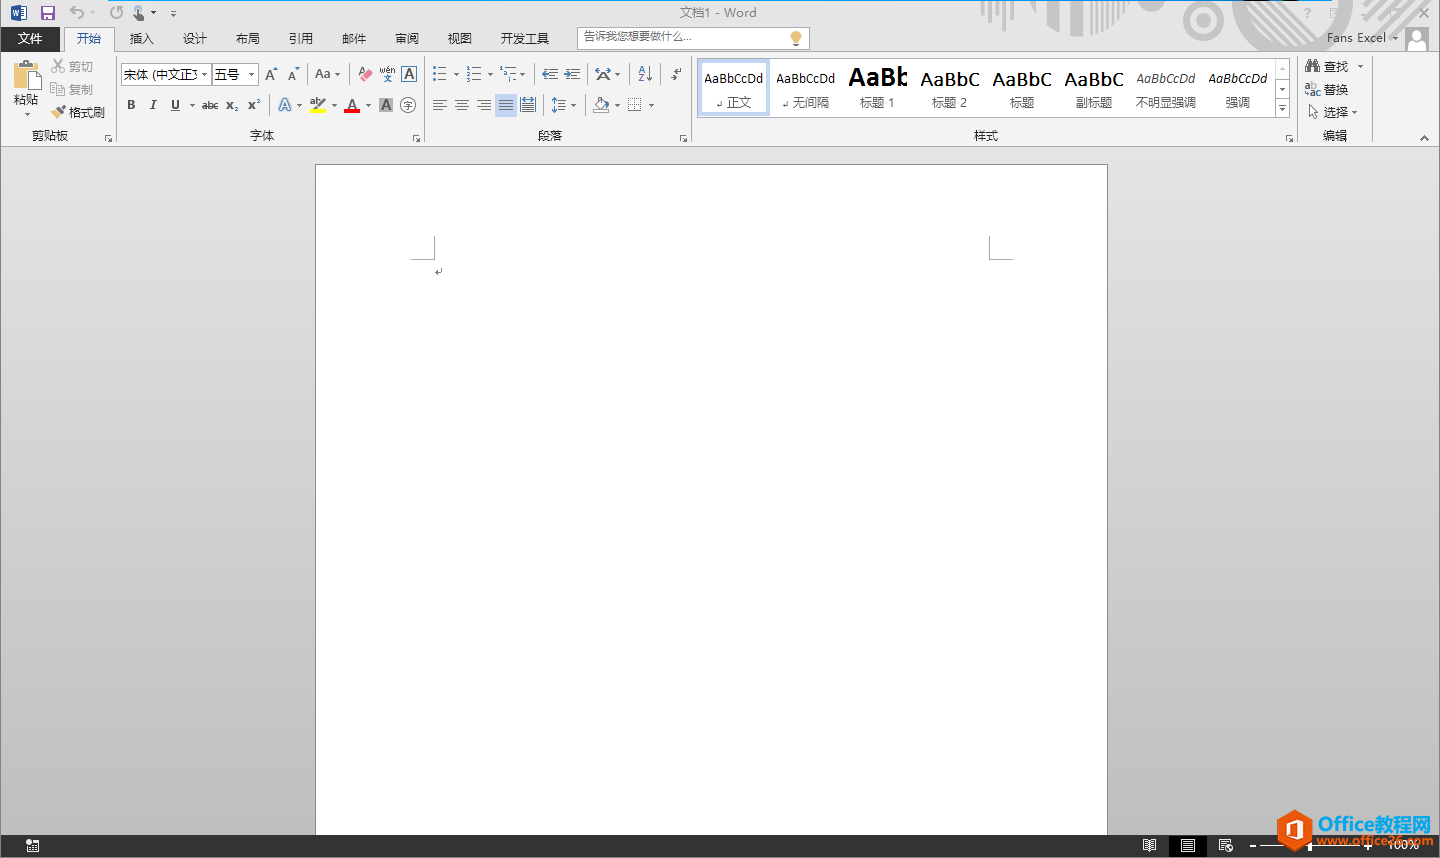Image resolution: width=1440 pixels, height=858 pixels.
Task: Align text right
Action: (484, 105)
